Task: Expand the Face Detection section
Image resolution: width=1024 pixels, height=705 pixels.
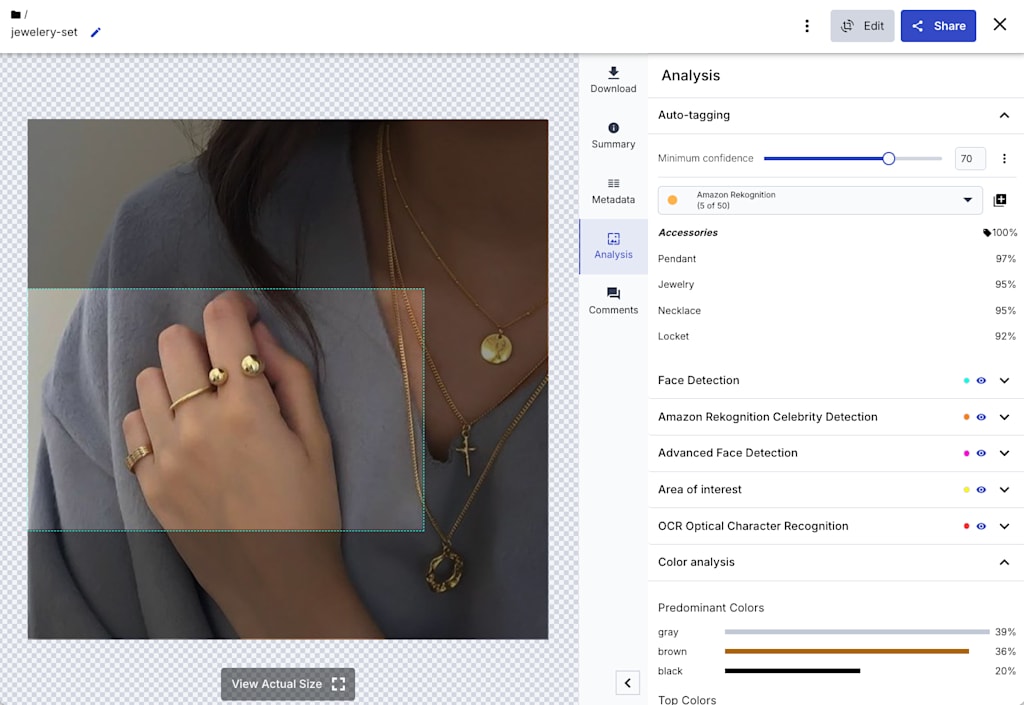Action: [1004, 381]
